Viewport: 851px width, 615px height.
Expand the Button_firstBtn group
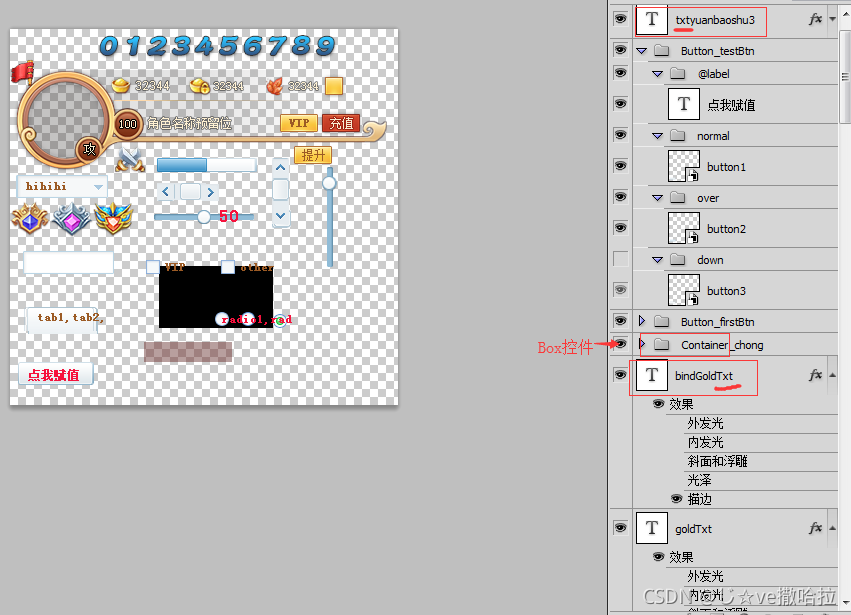[x=642, y=321]
